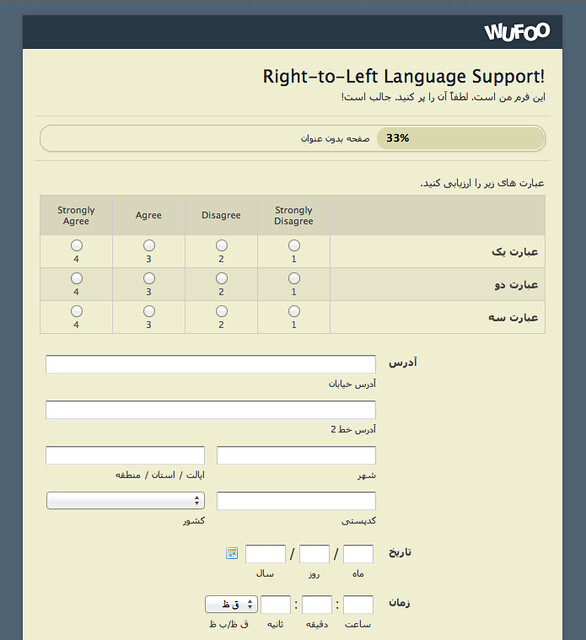Viewport: 586px width, 640px height.
Task: Click the month (ماه) date field
Action: click(x=358, y=554)
